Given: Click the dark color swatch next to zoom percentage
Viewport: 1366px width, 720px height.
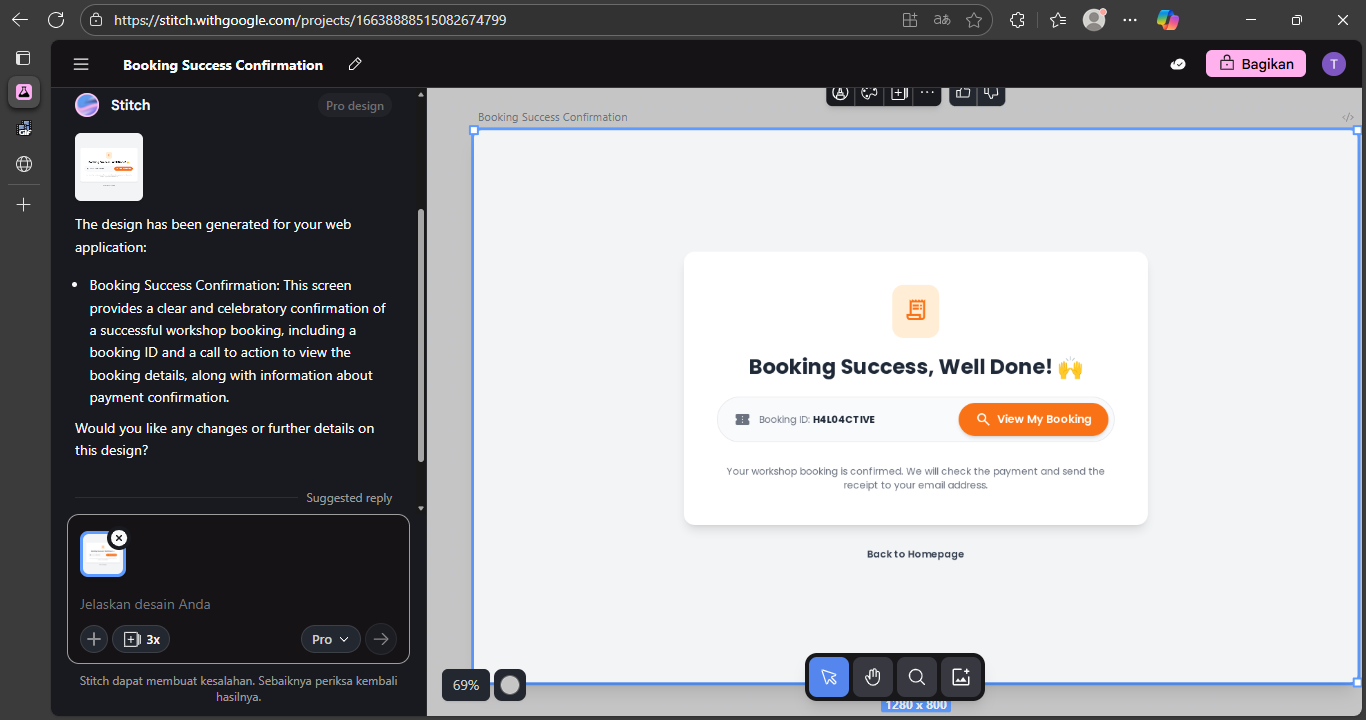Looking at the screenshot, I should coord(509,685).
